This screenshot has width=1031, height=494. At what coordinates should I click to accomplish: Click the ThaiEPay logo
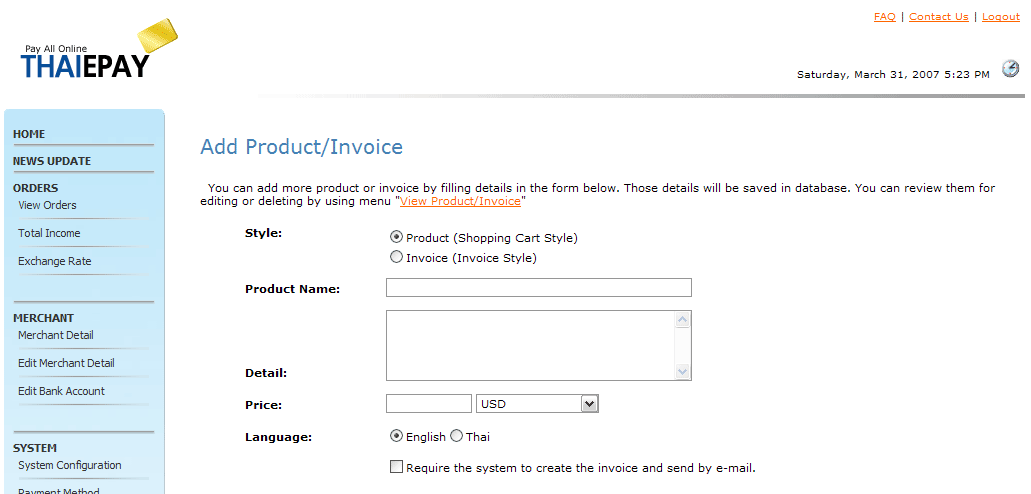coord(98,52)
